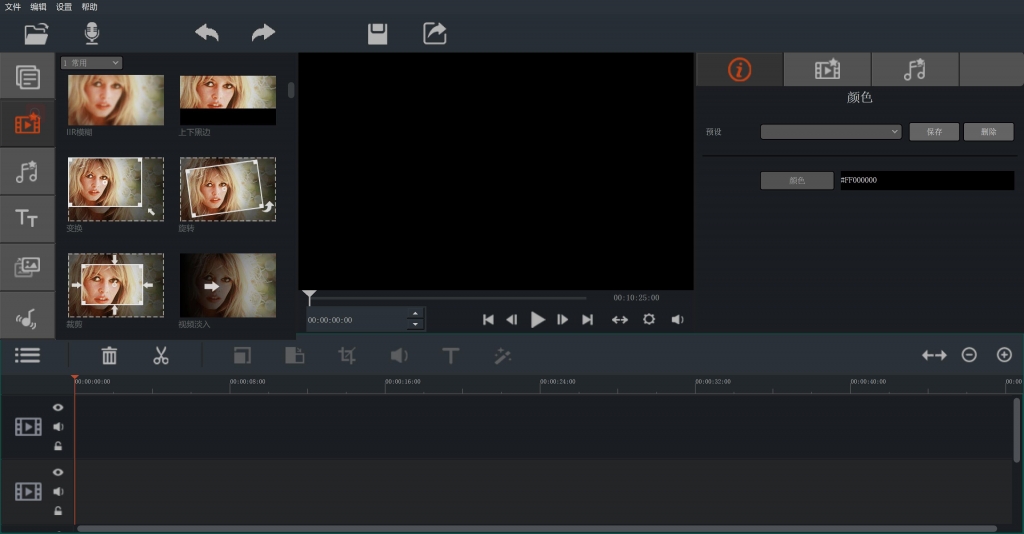Open preview settings gear
The width and height of the screenshot is (1024, 534).
[x=648, y=319]
